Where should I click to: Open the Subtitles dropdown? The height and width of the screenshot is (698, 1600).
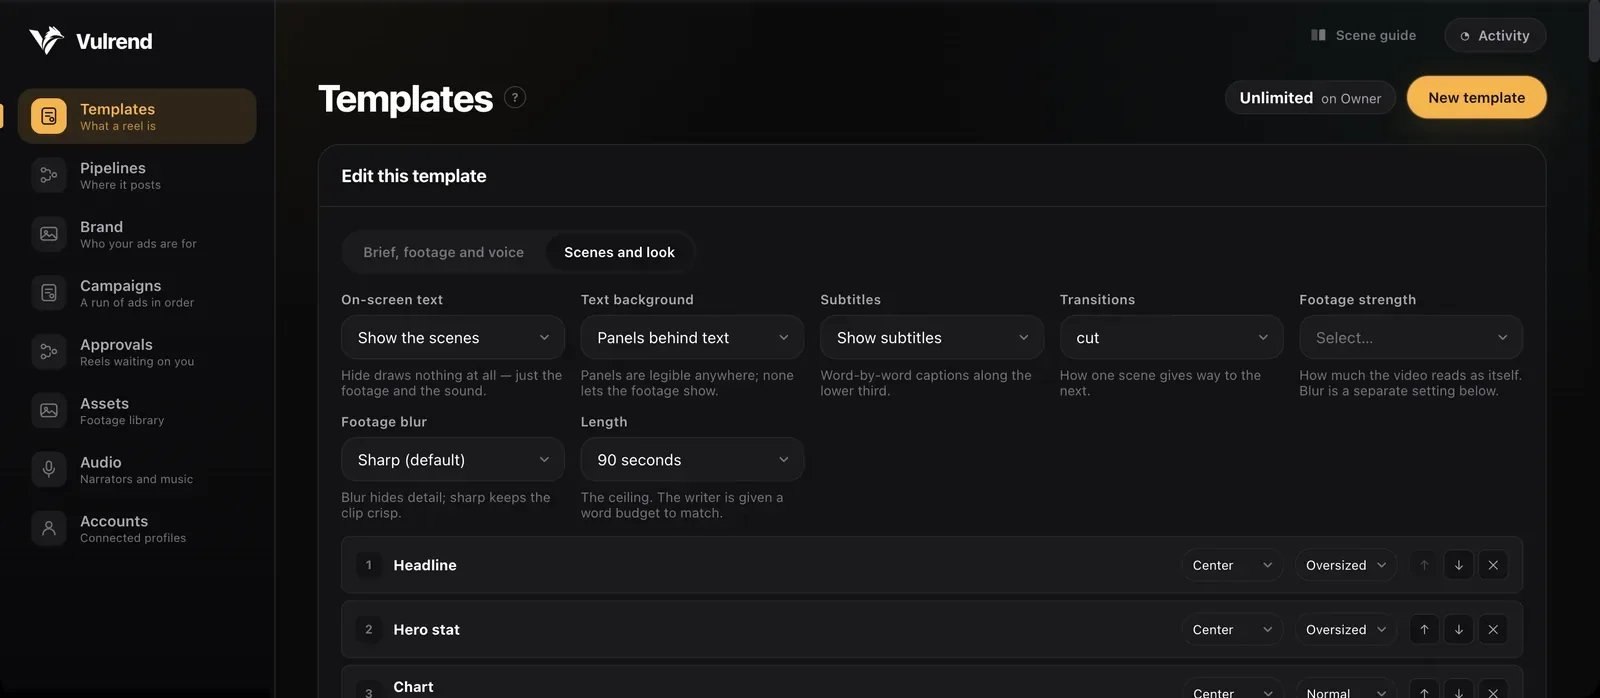click(x=932, y=338)
